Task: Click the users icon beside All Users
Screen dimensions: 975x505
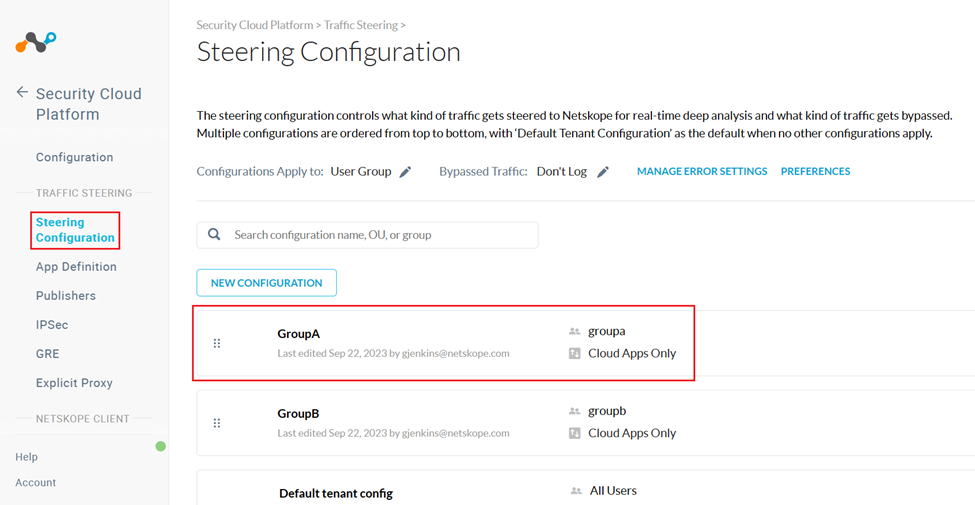Action: [576, 491]
